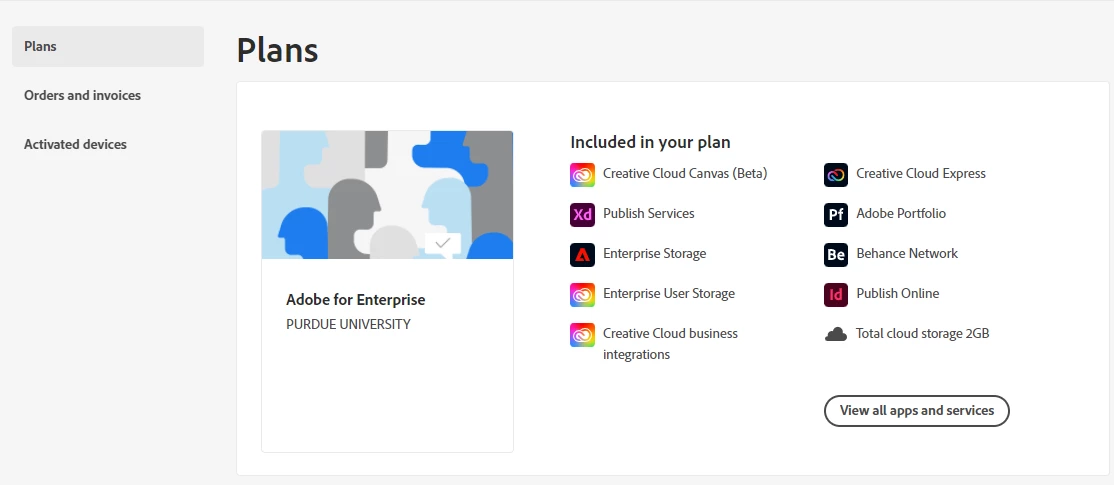
Task: Click the Creative Cloud Express icon
Action: click(836, 175)
